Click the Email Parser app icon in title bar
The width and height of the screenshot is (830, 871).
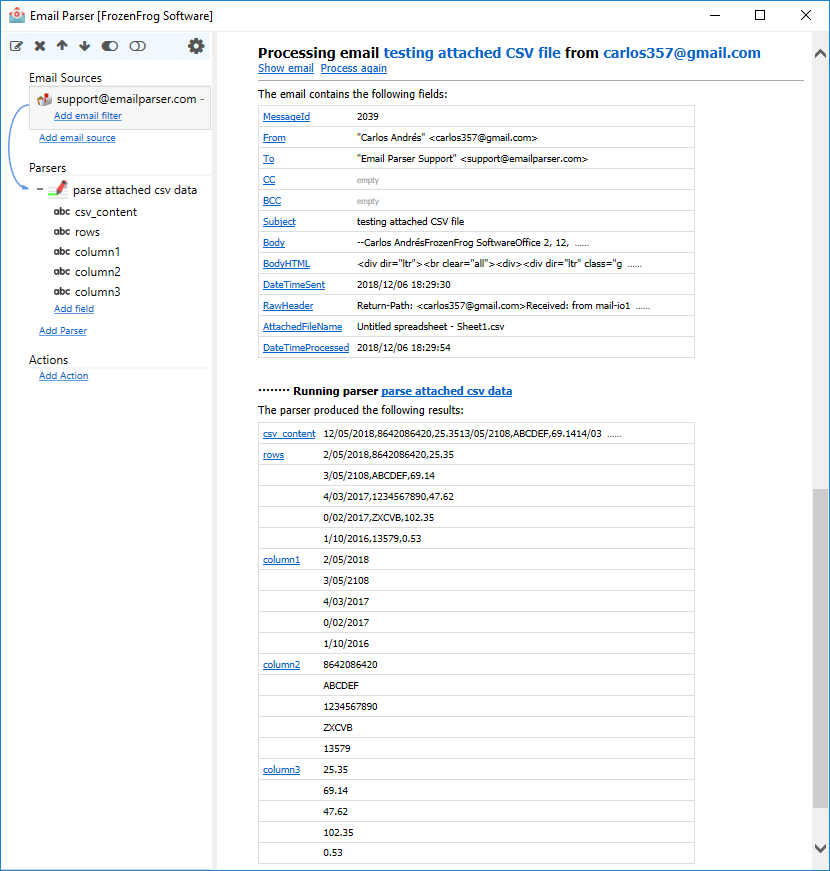17,15
